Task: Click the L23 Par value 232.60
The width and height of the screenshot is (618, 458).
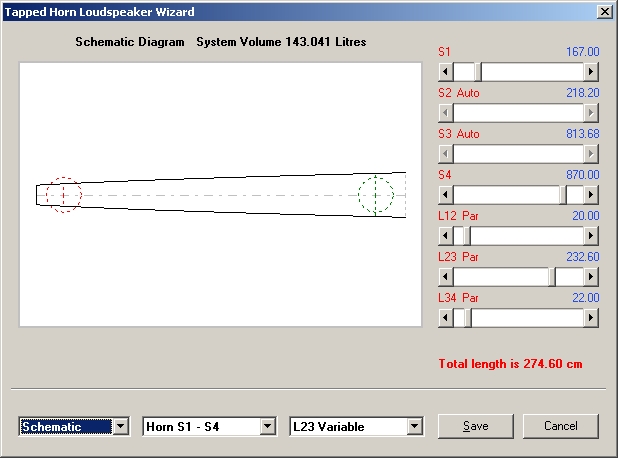Action: pyautogui.click(x=583, y=257)
